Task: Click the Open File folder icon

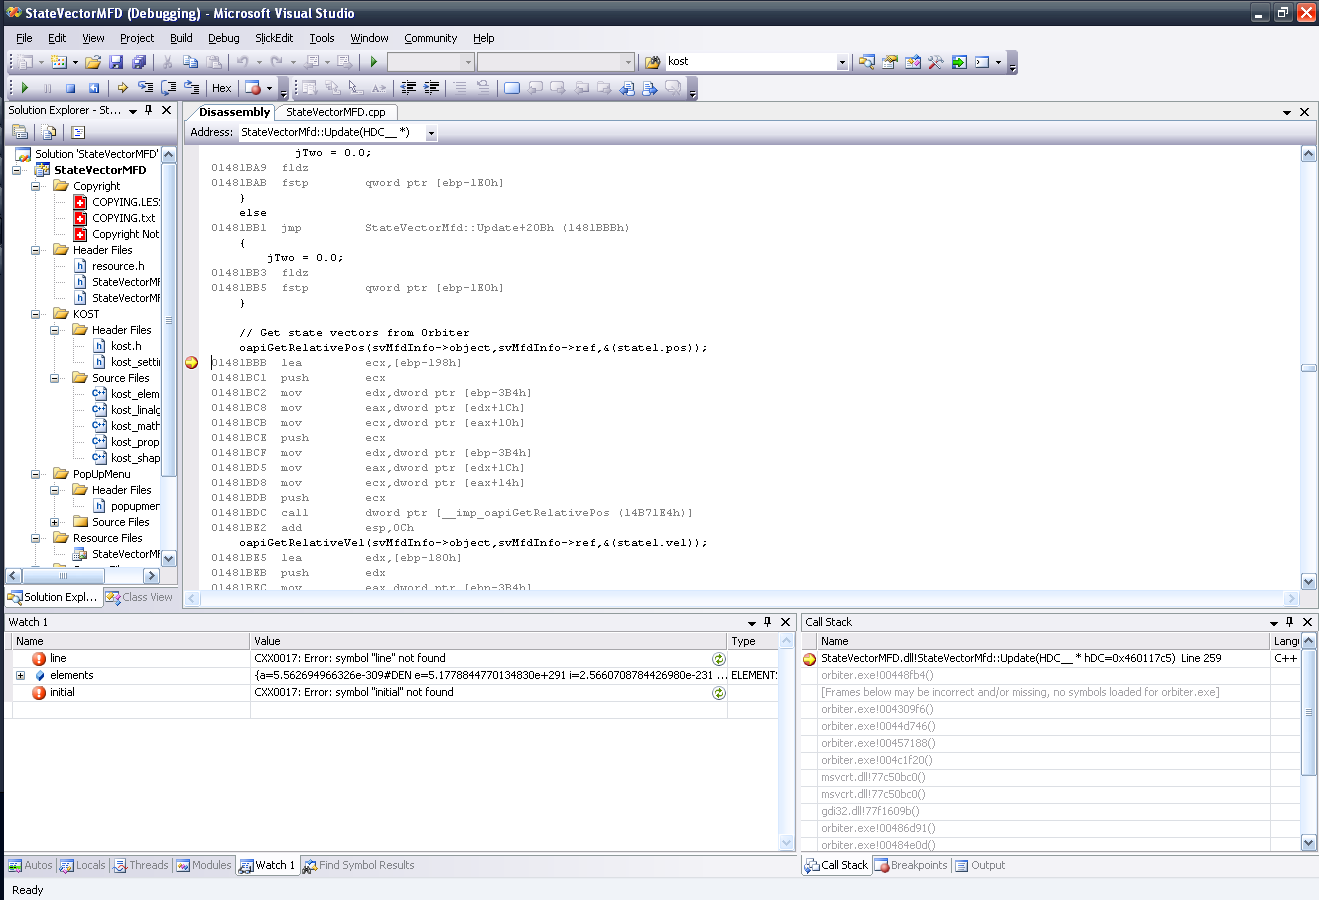Action: pos(92,62)
